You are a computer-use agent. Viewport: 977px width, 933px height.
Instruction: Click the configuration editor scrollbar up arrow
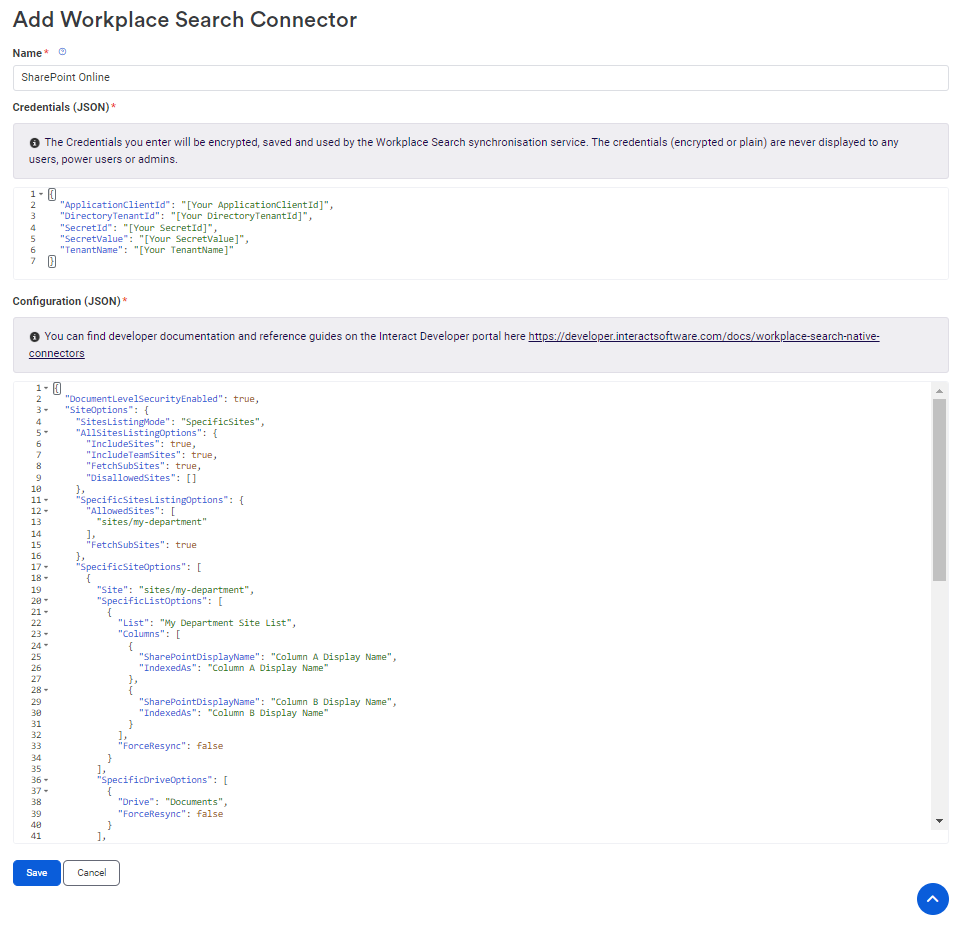[939, 391]
